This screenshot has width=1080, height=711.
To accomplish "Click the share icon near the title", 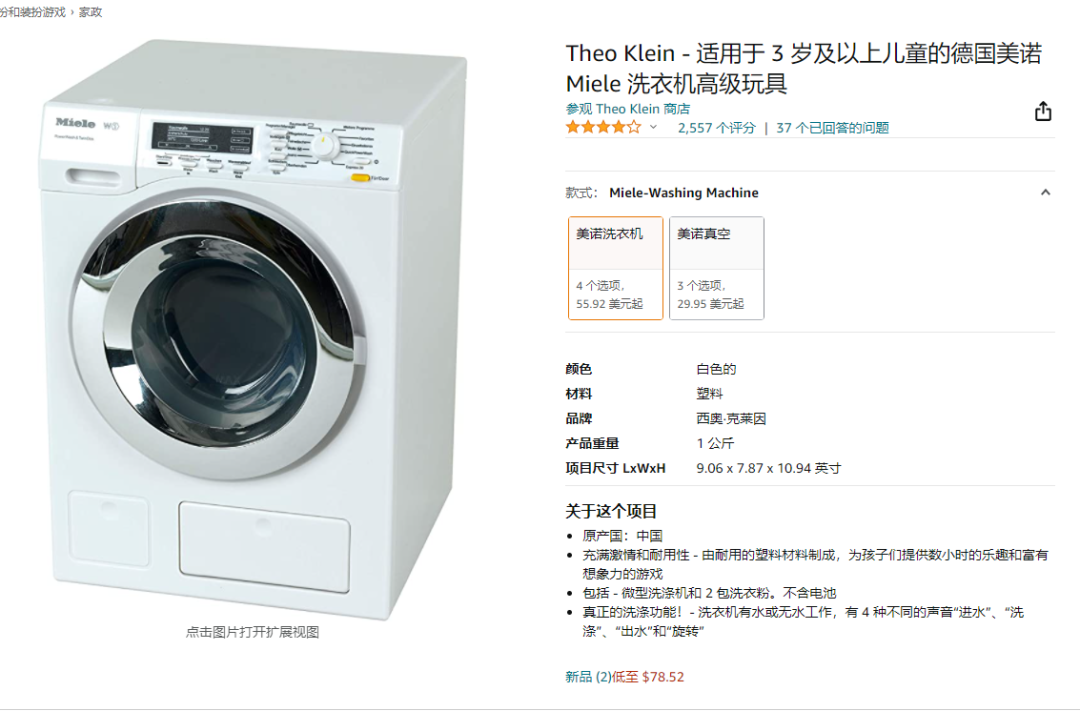I will pyautogui.click(x=1044, y=110).
